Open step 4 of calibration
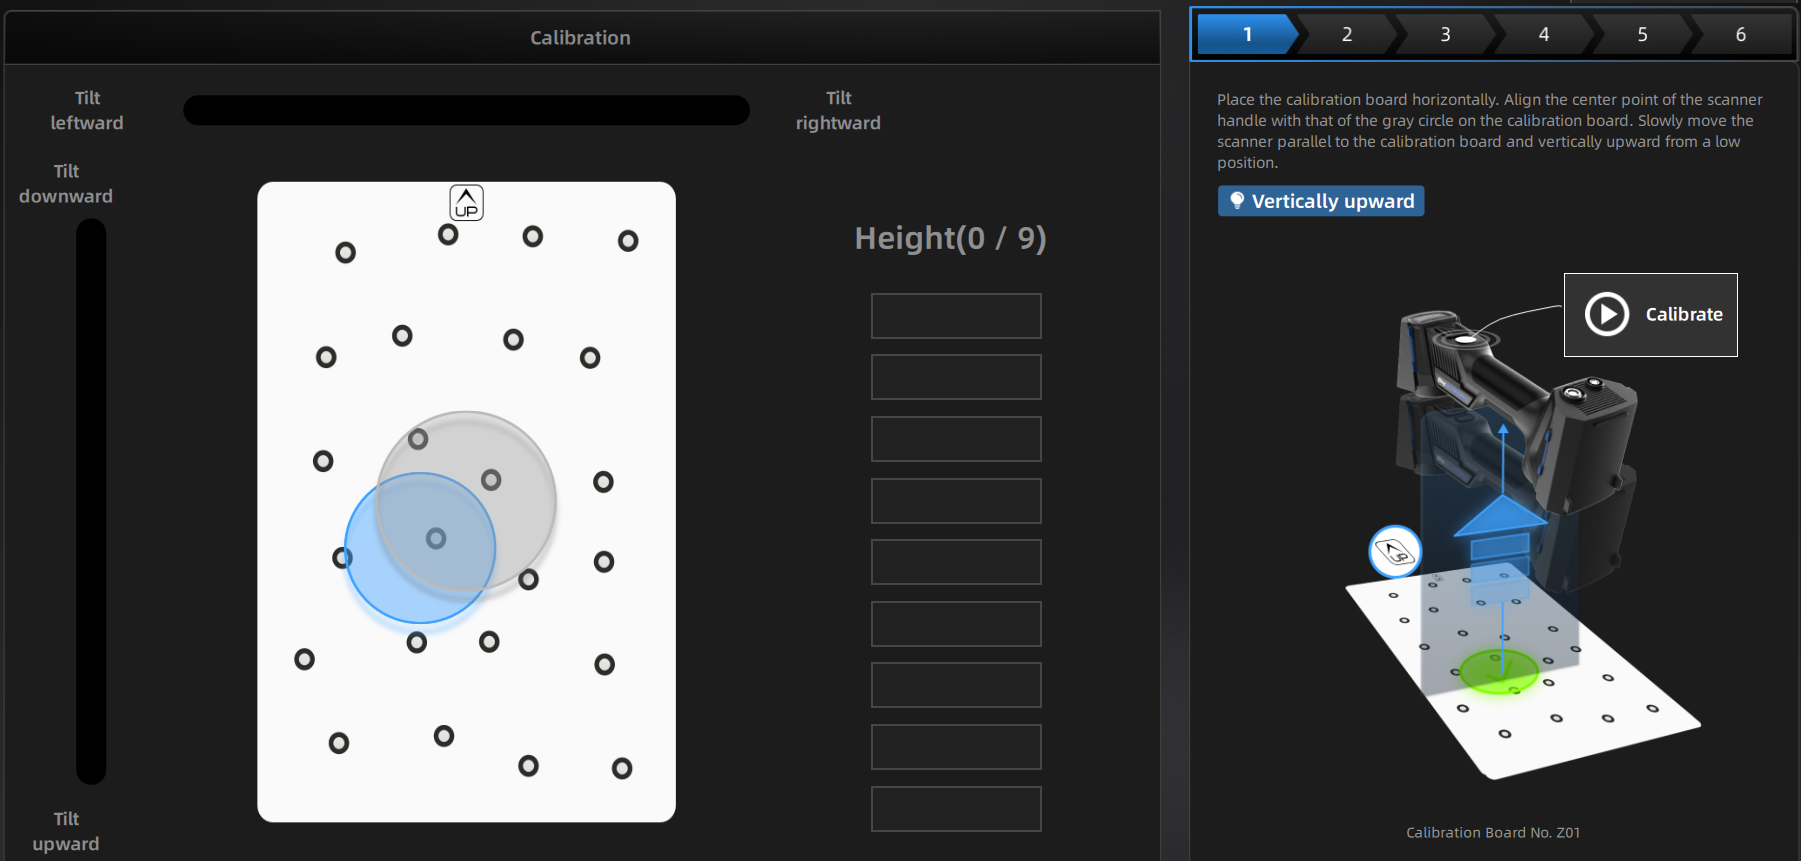 pyautogui.click(x=1543, y=35)
